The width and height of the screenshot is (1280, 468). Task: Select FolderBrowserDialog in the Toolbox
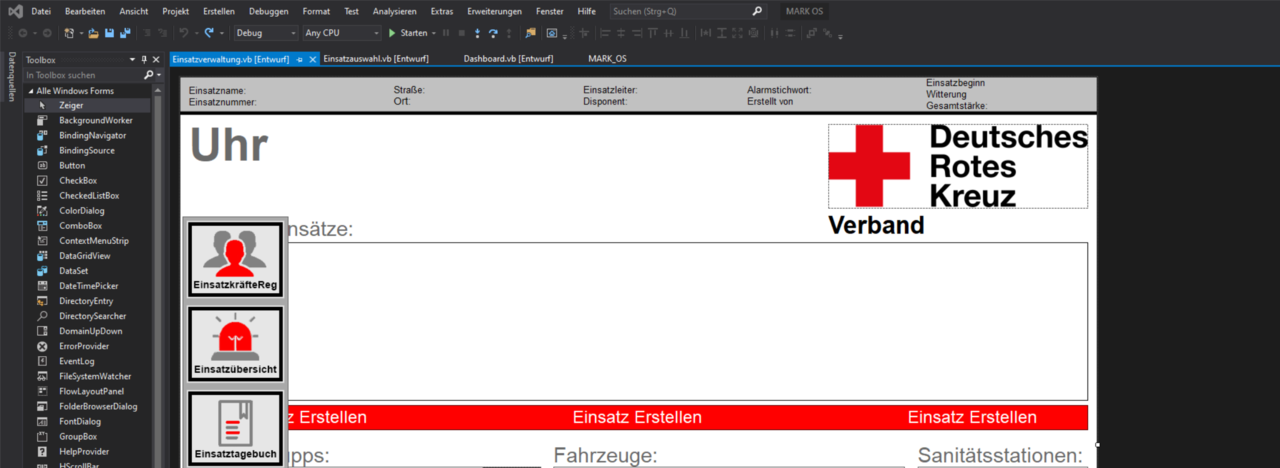[x=88, y=407]
